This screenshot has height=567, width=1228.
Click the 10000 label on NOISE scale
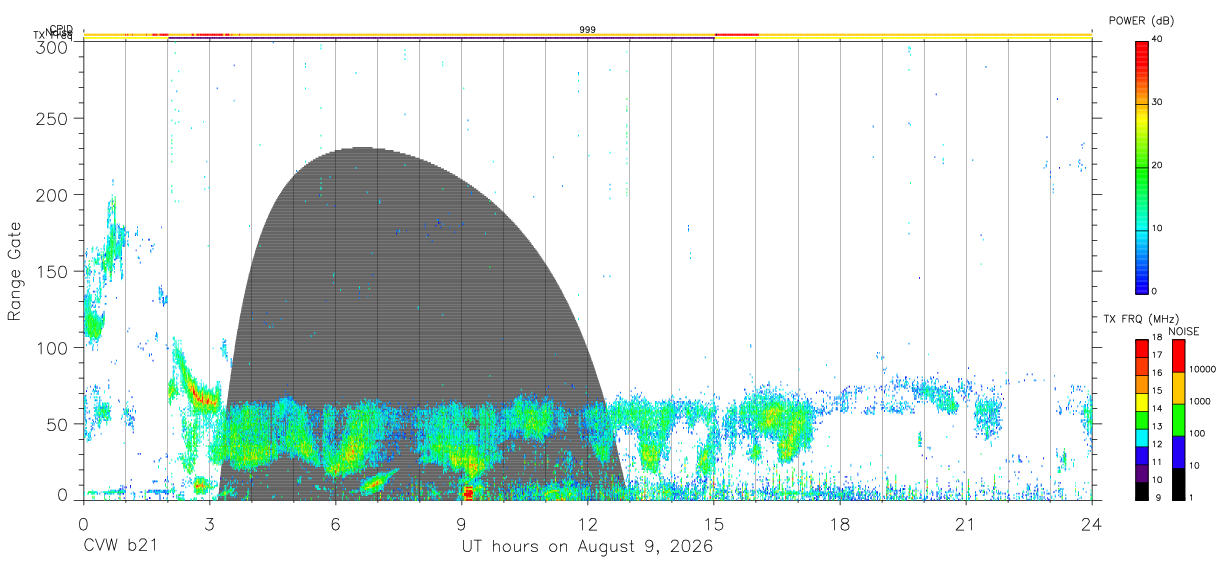click(1202, 370)
